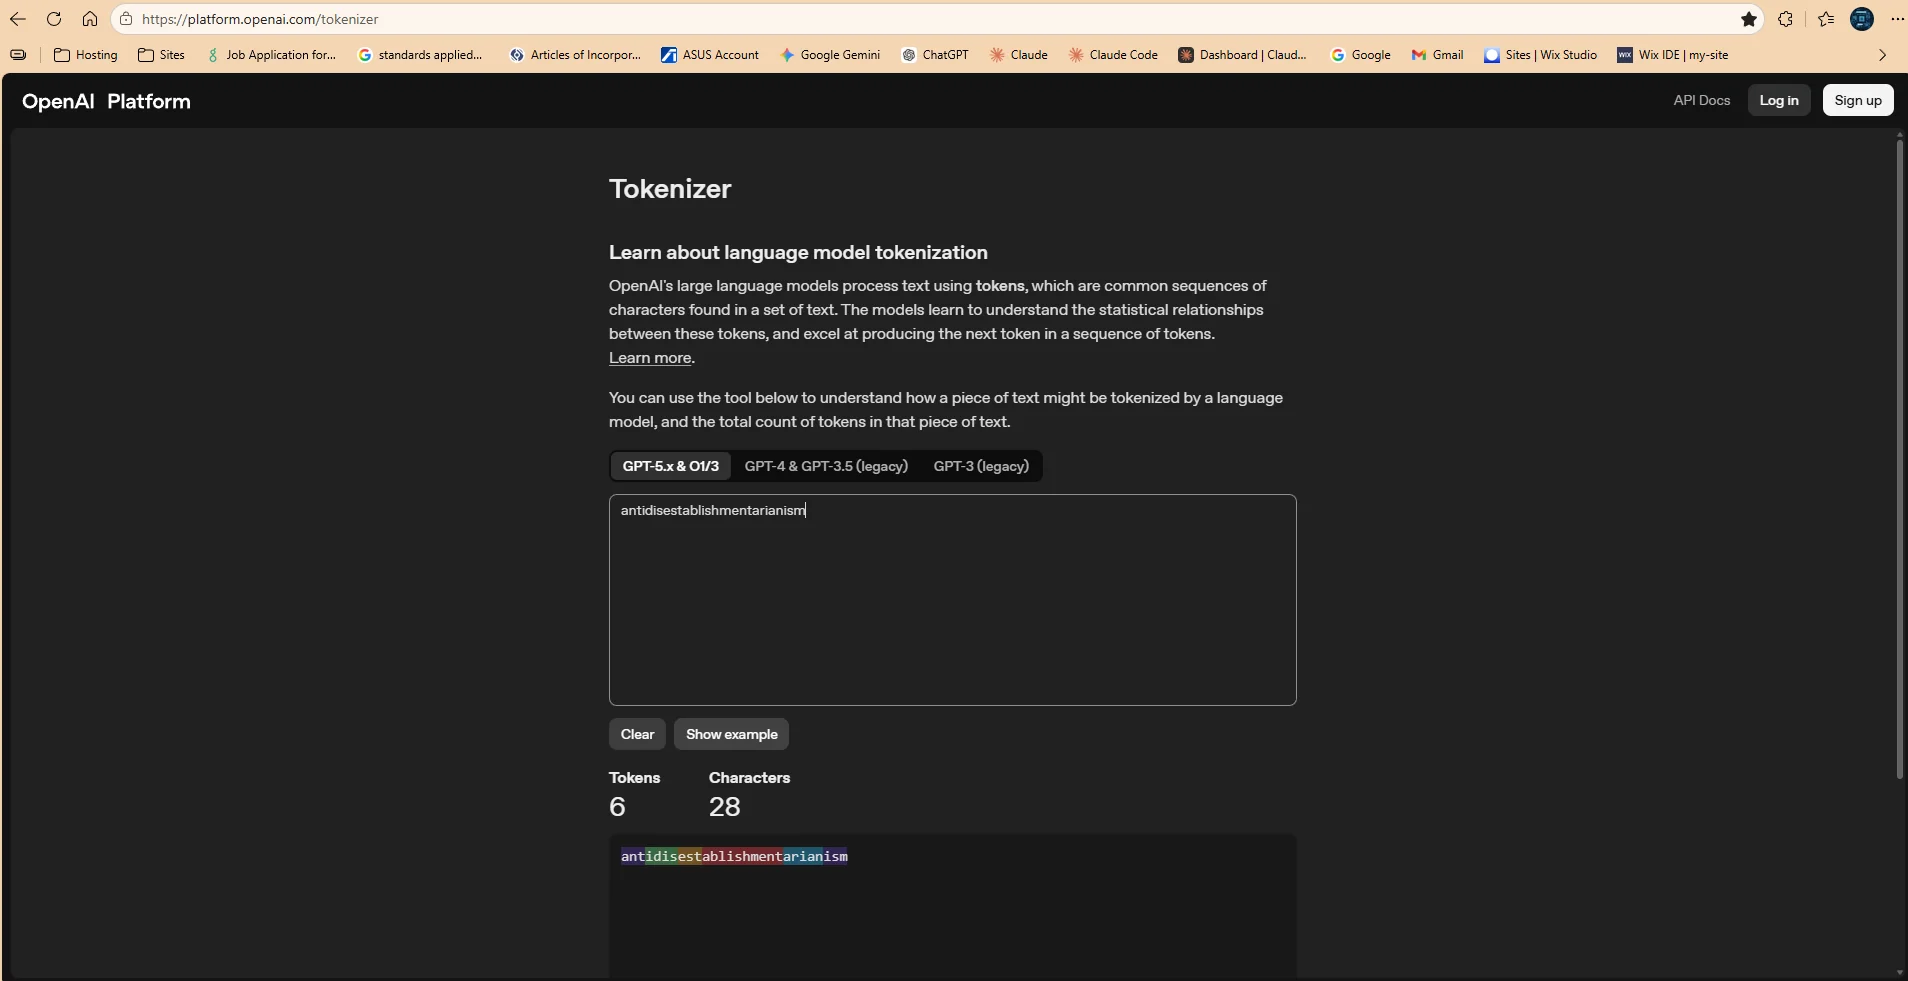Select the GPT-5.x & O1/3 tab
Image resolution: width=1908 pixels, height=981 pixels.
click(x=671, y=466)
